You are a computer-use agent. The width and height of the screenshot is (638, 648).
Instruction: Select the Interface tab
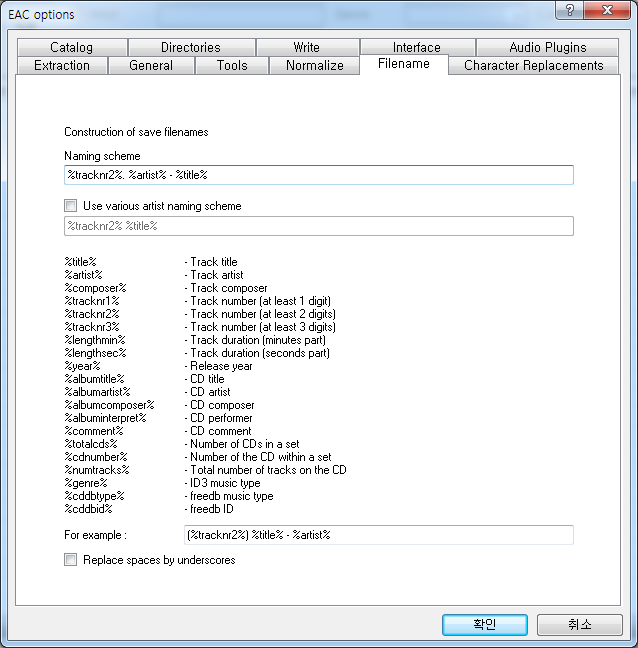pyautogui.click(x=417, y=47)
